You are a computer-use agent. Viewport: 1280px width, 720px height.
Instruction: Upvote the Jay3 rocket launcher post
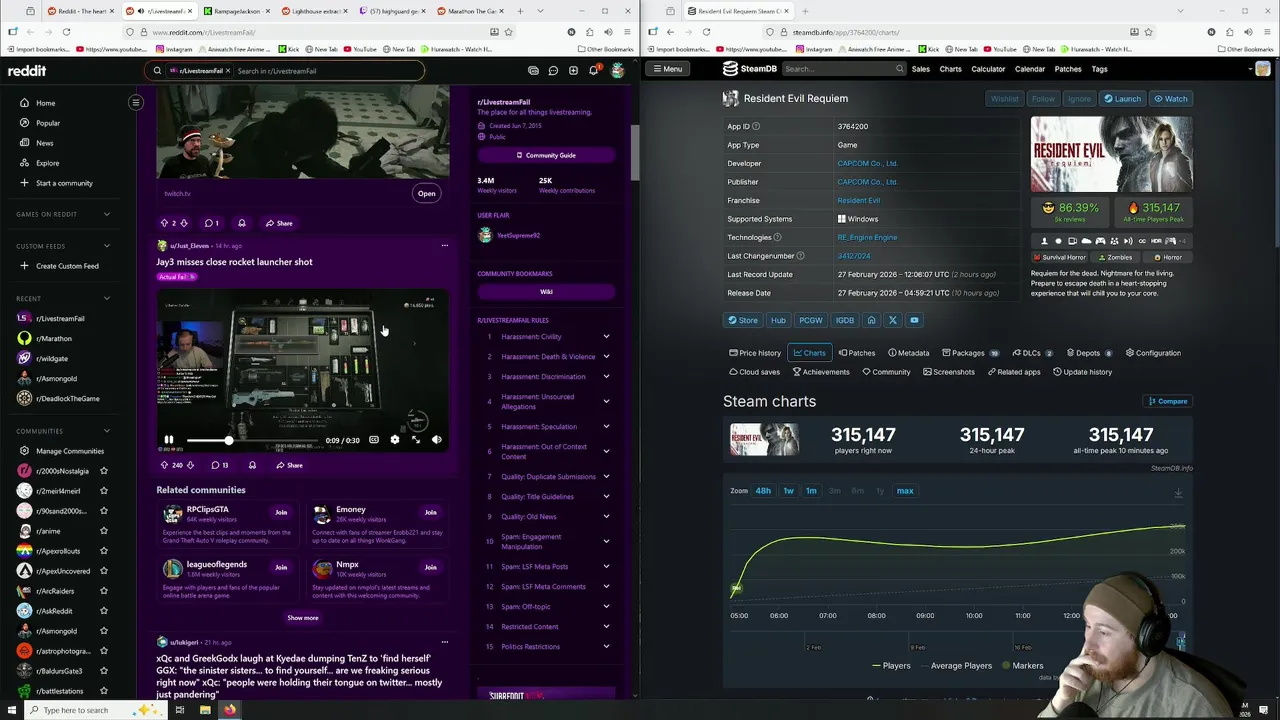point(164,465)
